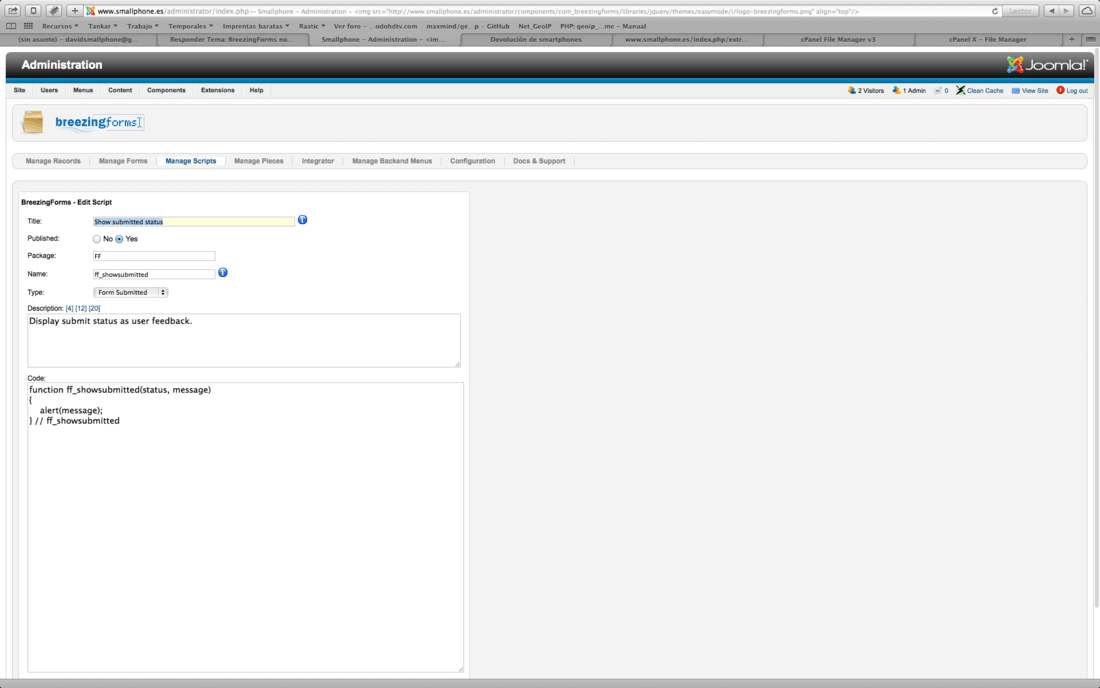Switch to Integrator tab

click(318, 161)
